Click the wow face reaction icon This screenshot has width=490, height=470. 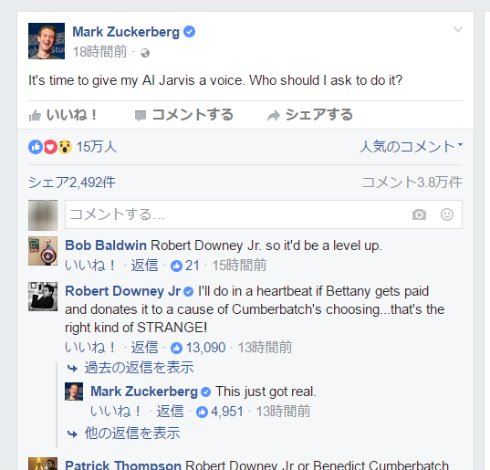pyautogui.click(x=65, y=147)
